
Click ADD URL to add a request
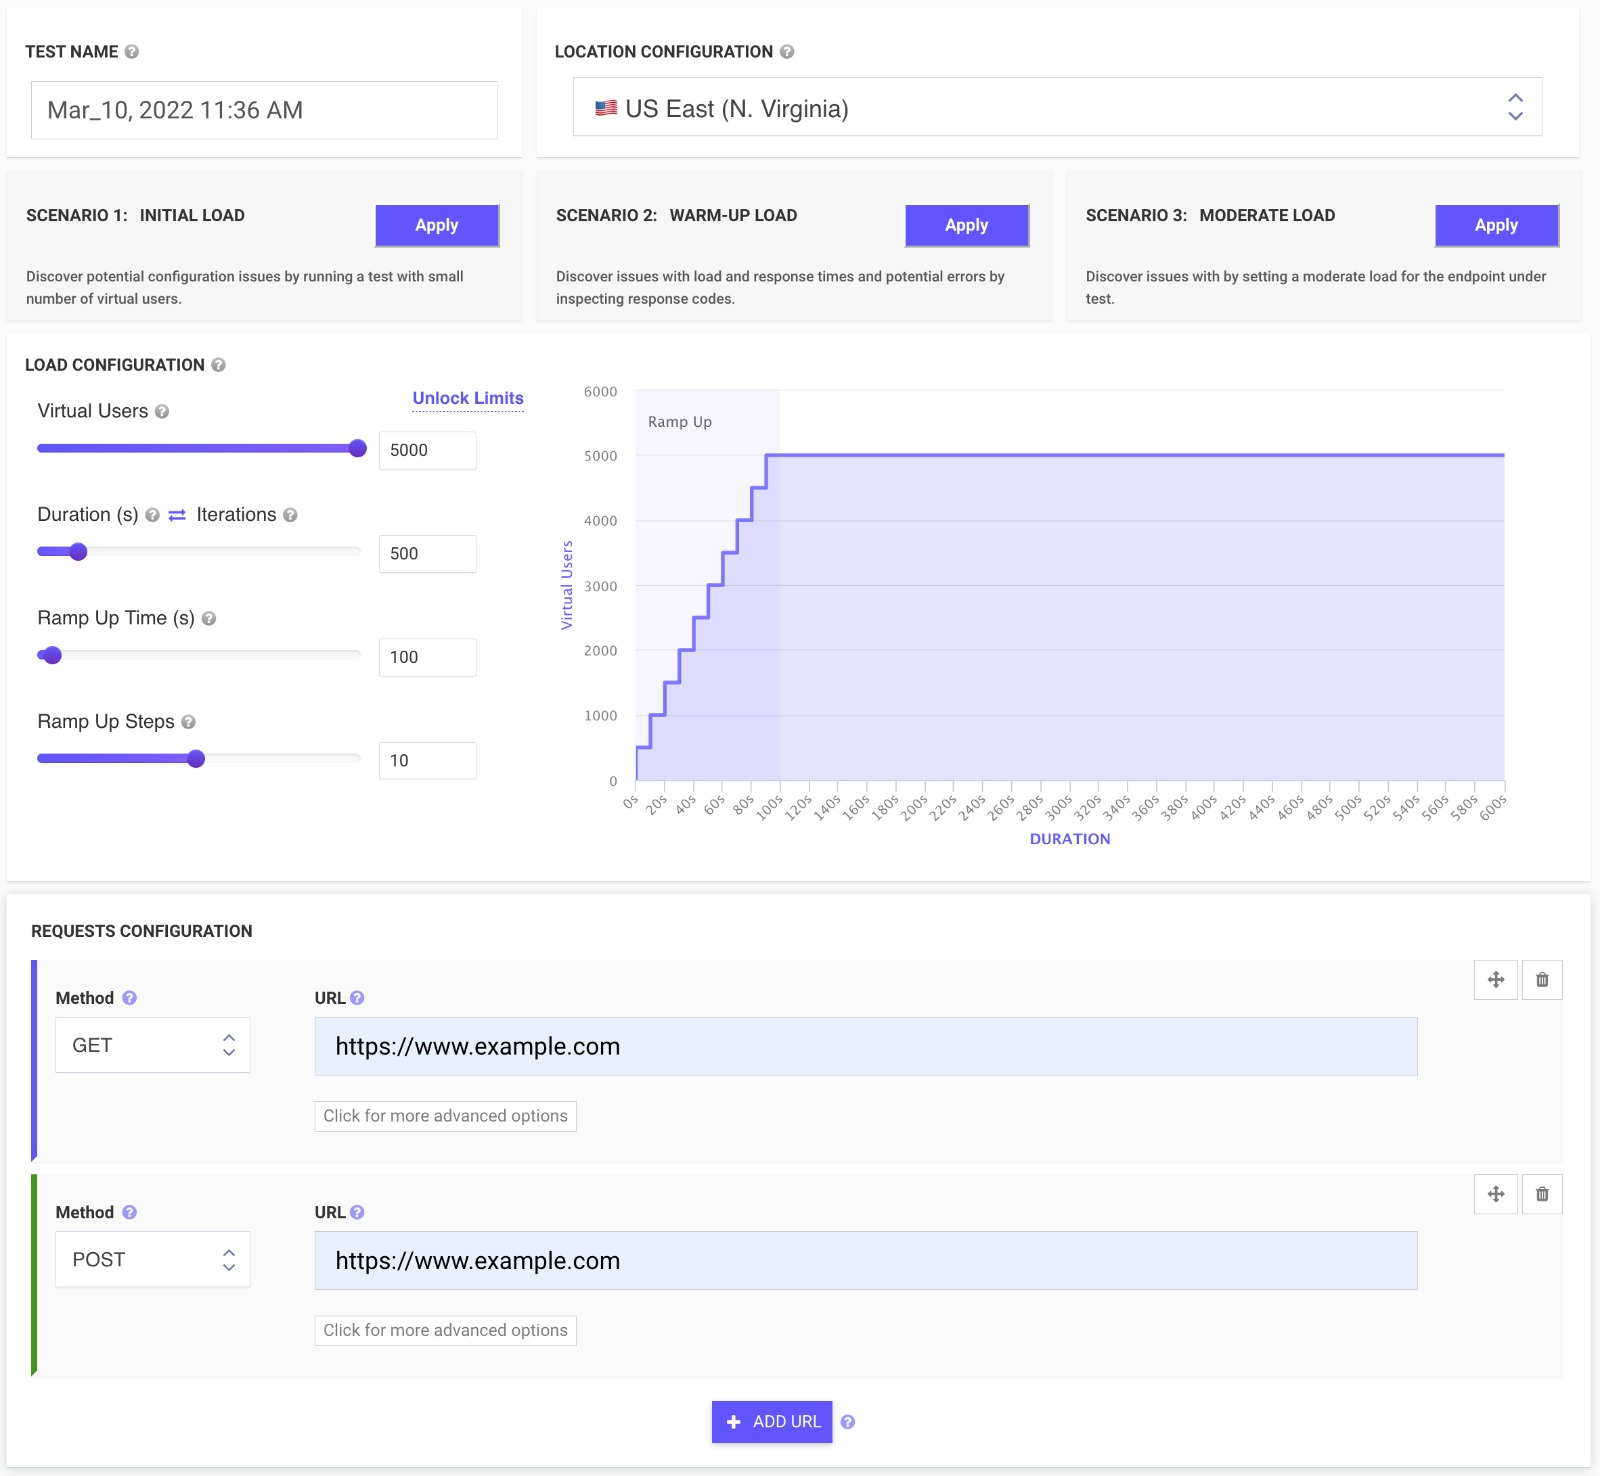point(771,1421)
